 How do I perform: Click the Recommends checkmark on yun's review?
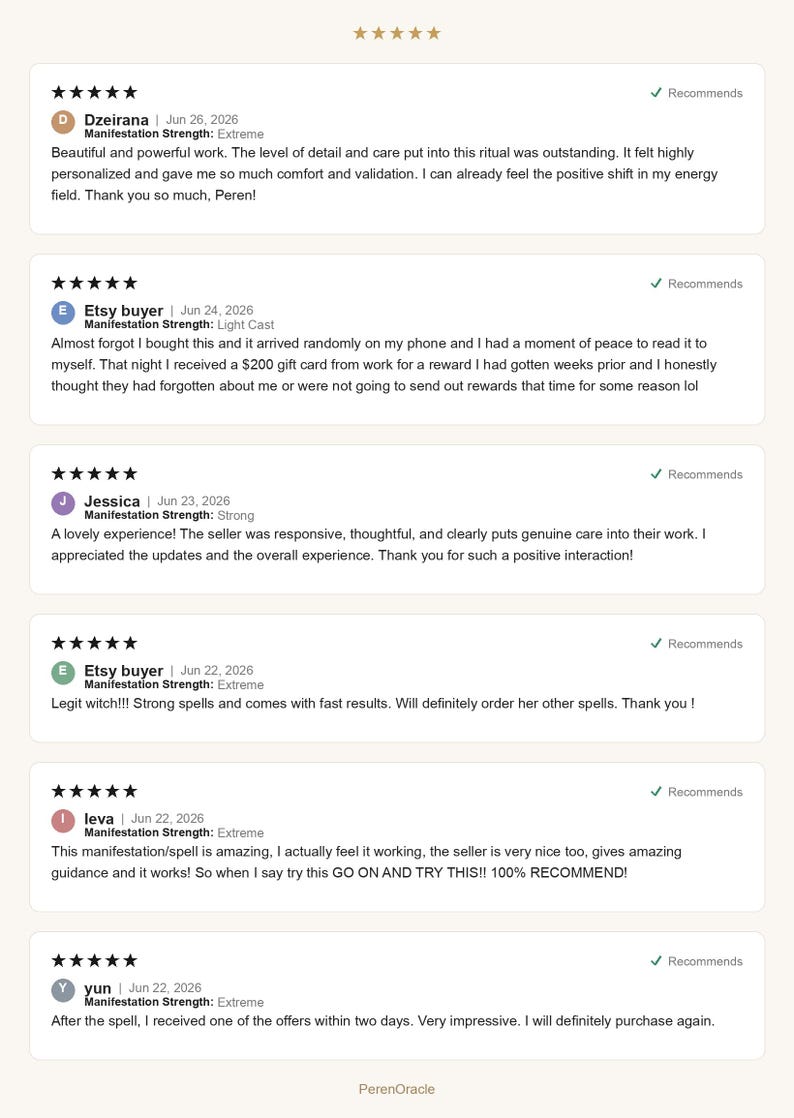click(x=656, y=961)
